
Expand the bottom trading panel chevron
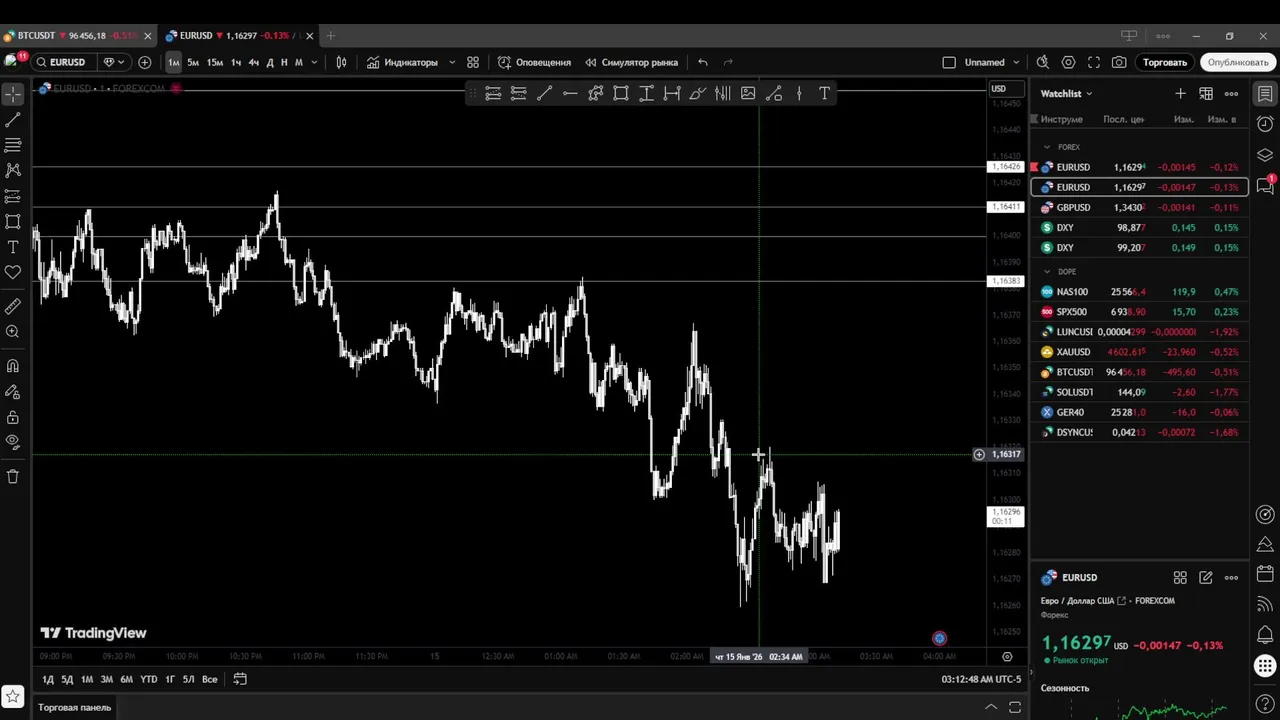[x=991, y=707]
